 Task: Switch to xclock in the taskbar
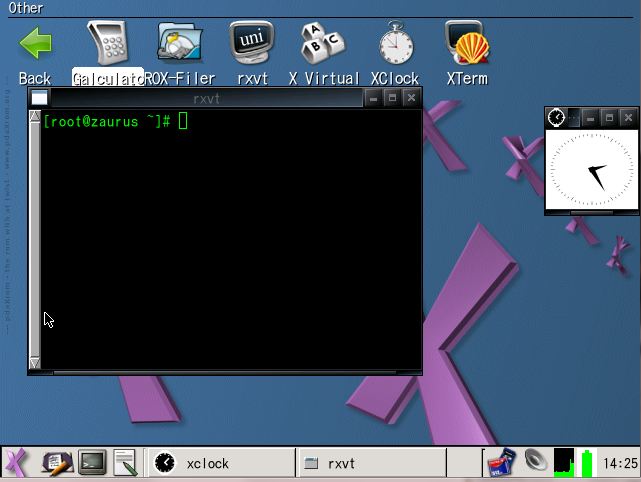click(222, 463)
